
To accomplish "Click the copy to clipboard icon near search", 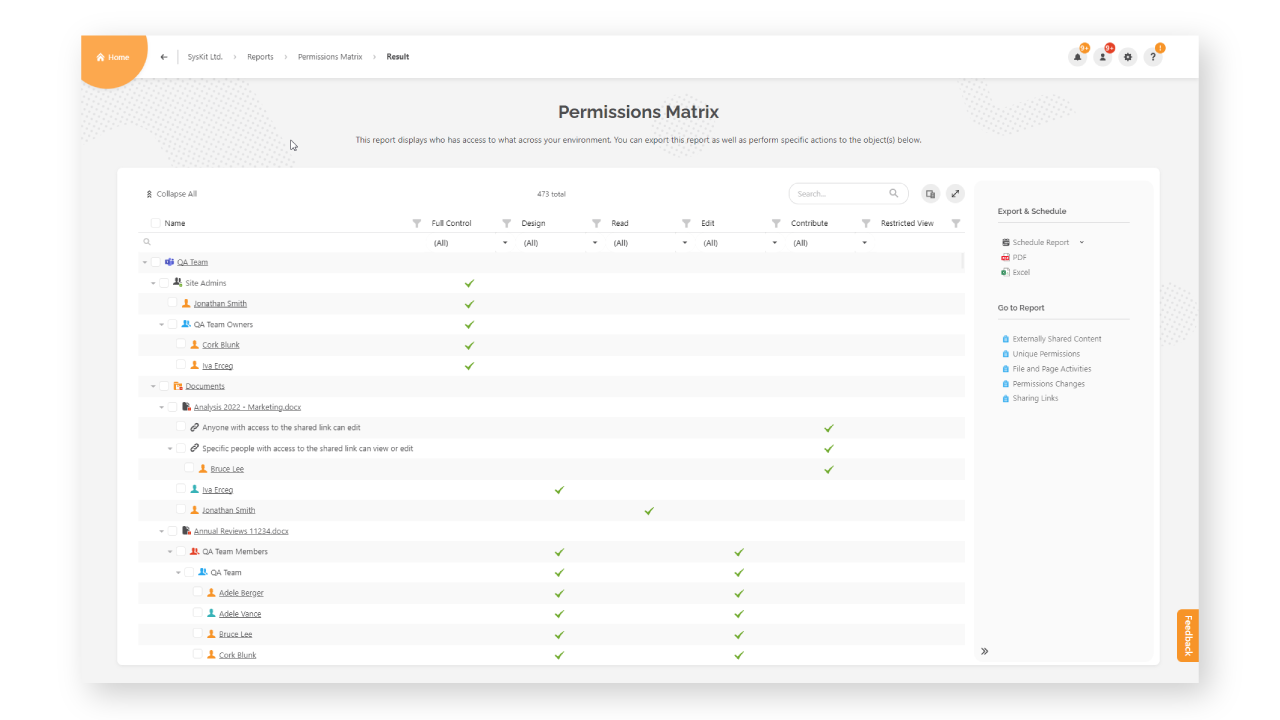I will [x=930, y=193].
